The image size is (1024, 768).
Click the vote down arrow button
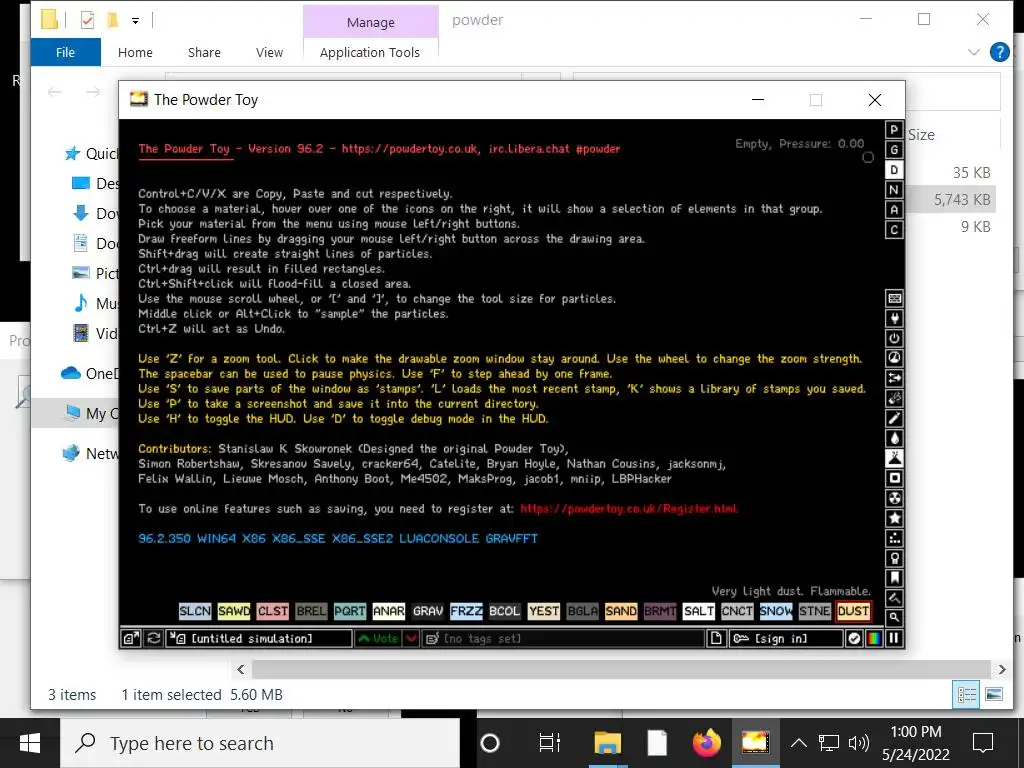(411, 638)
